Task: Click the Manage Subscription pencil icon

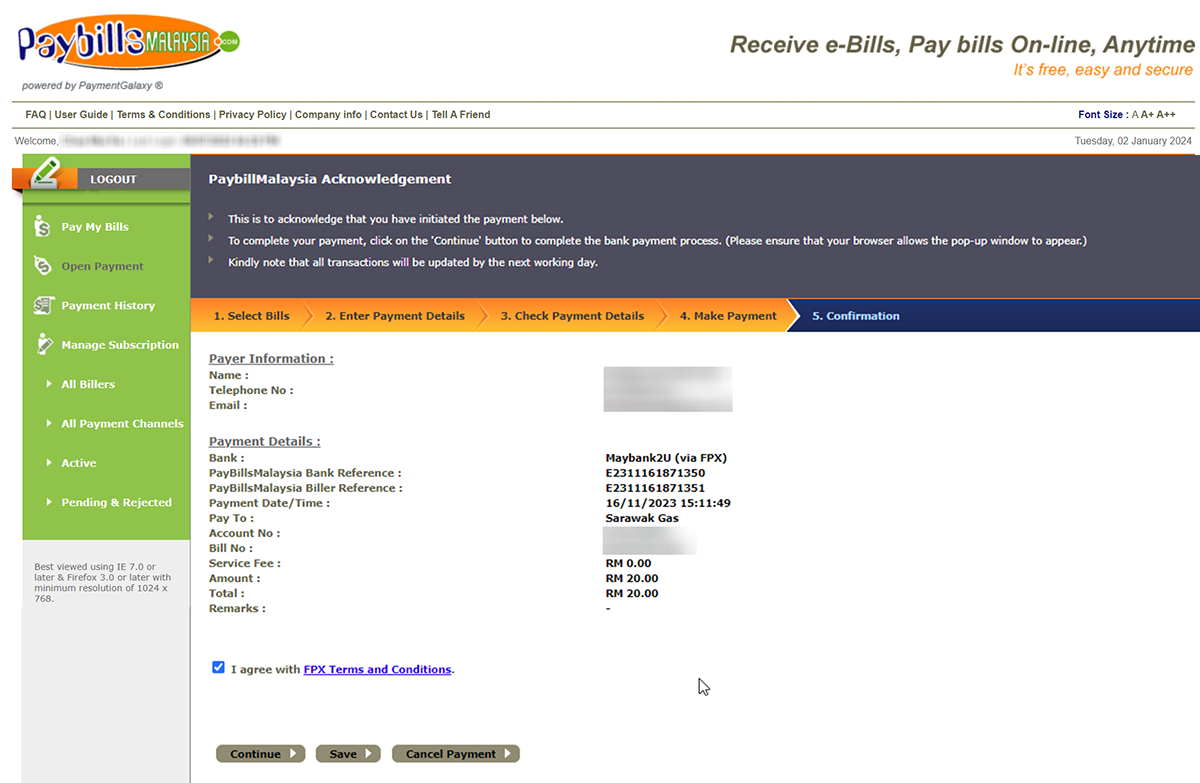Action: 44,344
